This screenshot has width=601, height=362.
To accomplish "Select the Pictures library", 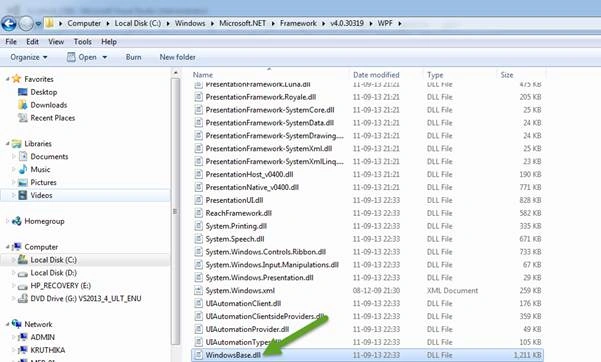I will coord(43,183).
